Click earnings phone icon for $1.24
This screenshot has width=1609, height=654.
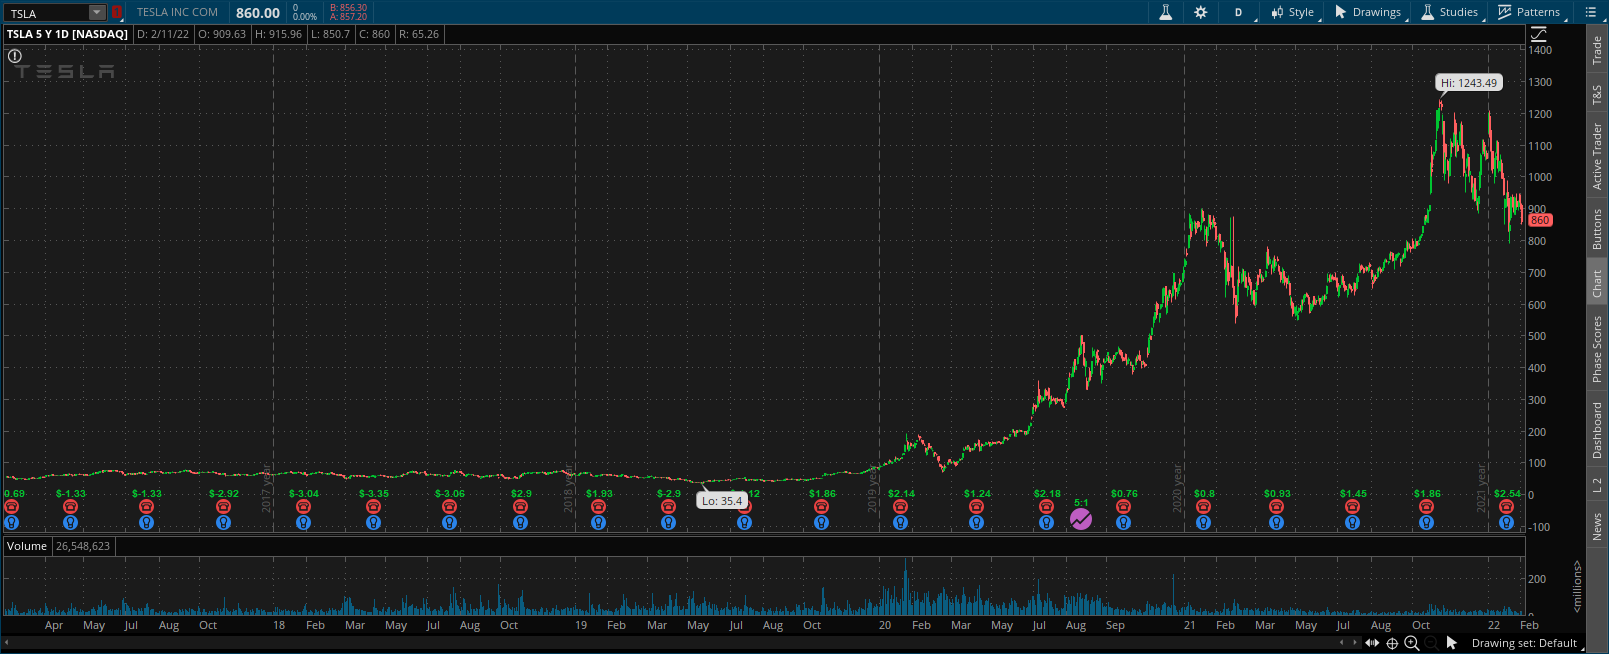(x=976, y=507)
